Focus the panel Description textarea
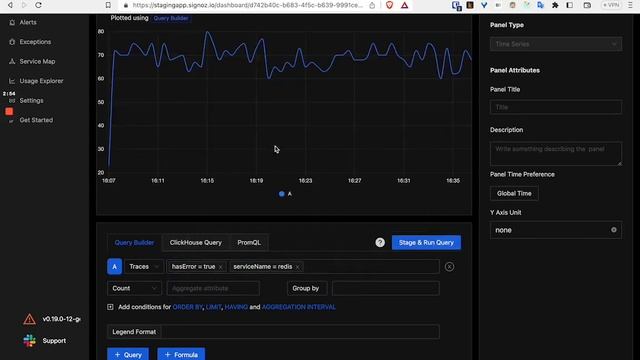The image size is (640, 360). tap(556, 153)
